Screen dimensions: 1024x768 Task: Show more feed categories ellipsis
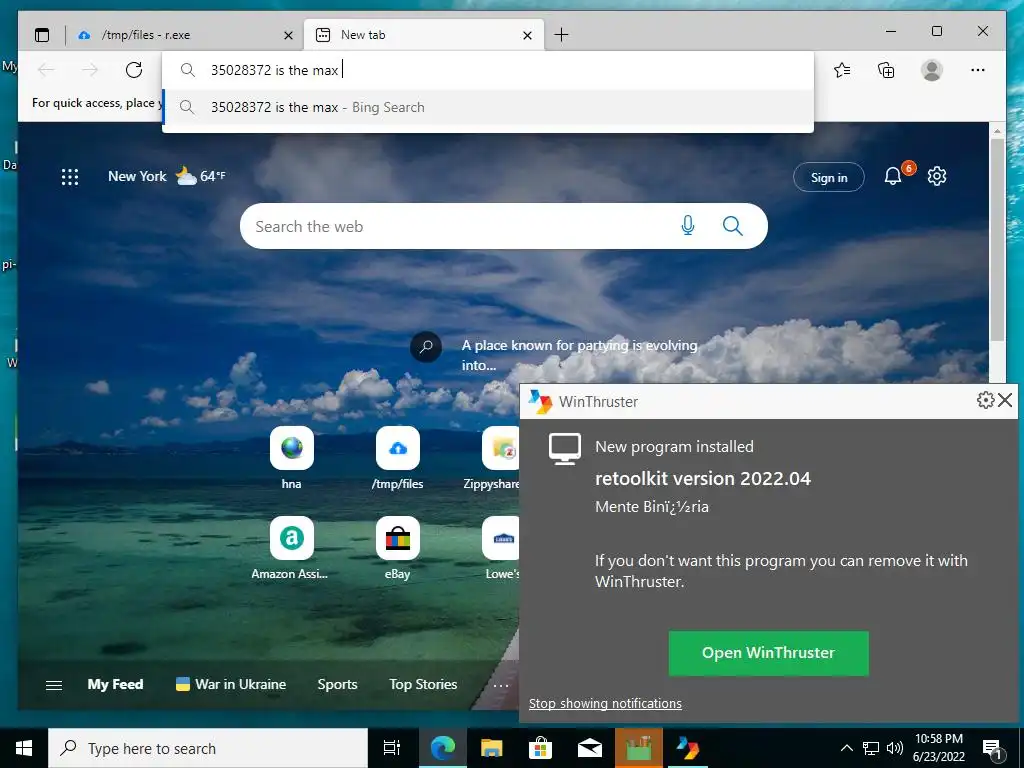(x=501, y=685)
